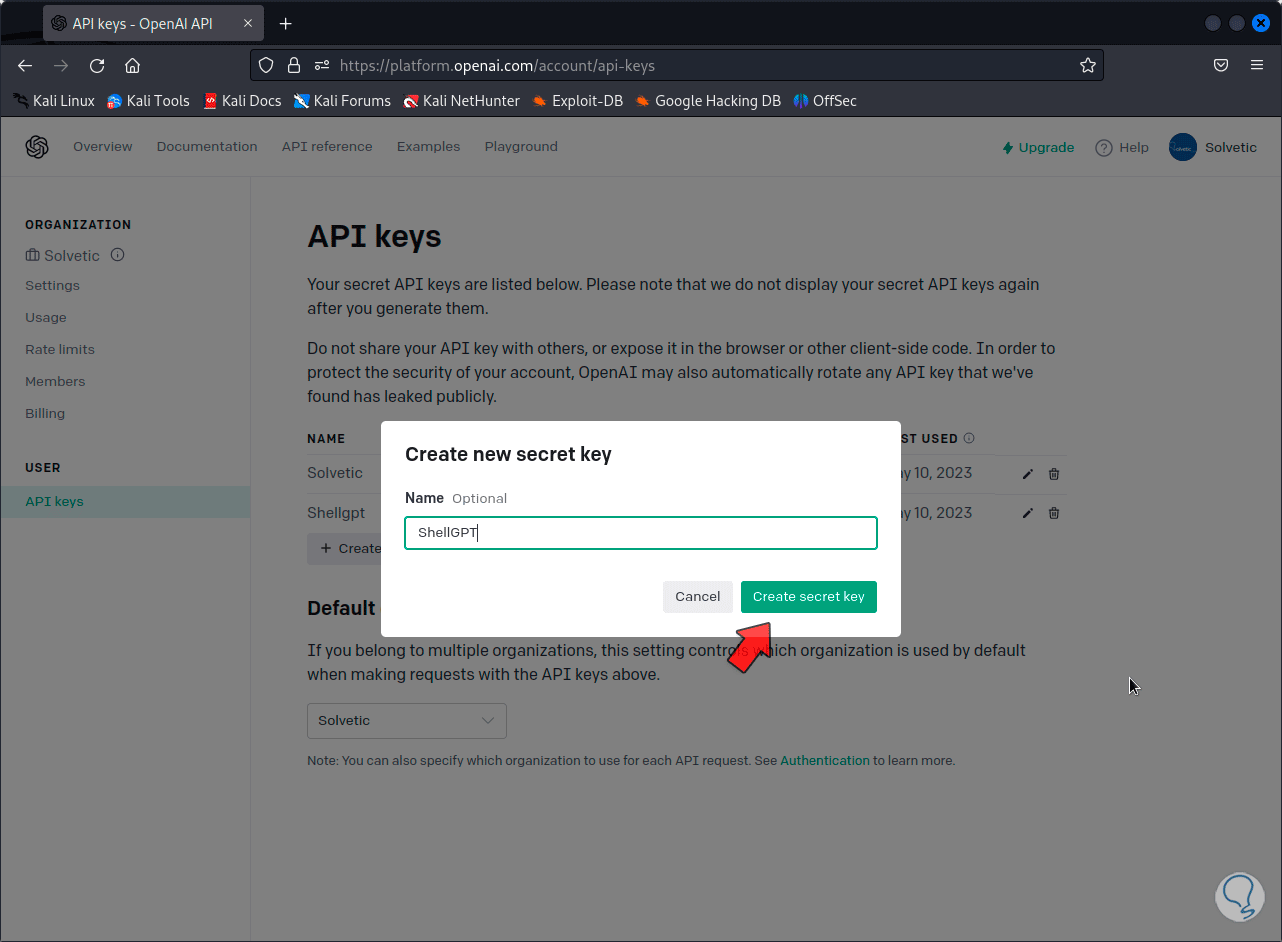
Task: Open the Firefox application menu
Action: (x=1257, y=66)
